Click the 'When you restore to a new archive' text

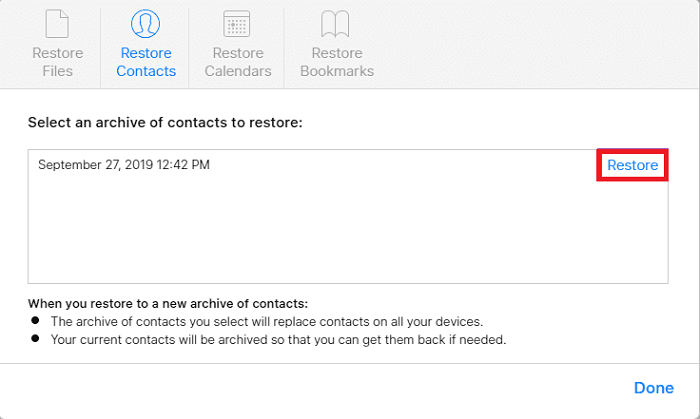click(168, 303)
